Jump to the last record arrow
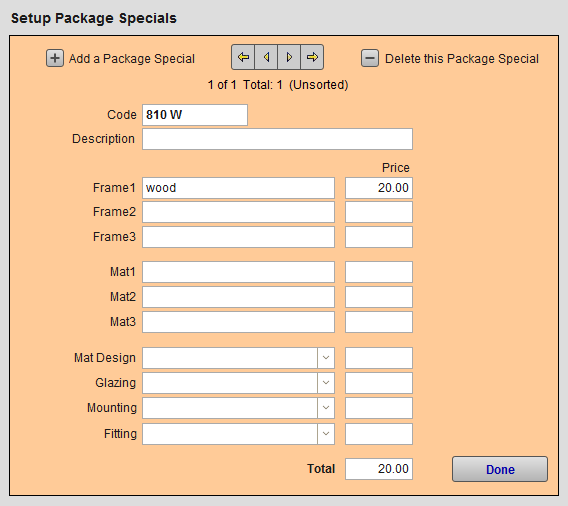 [312, 57]
